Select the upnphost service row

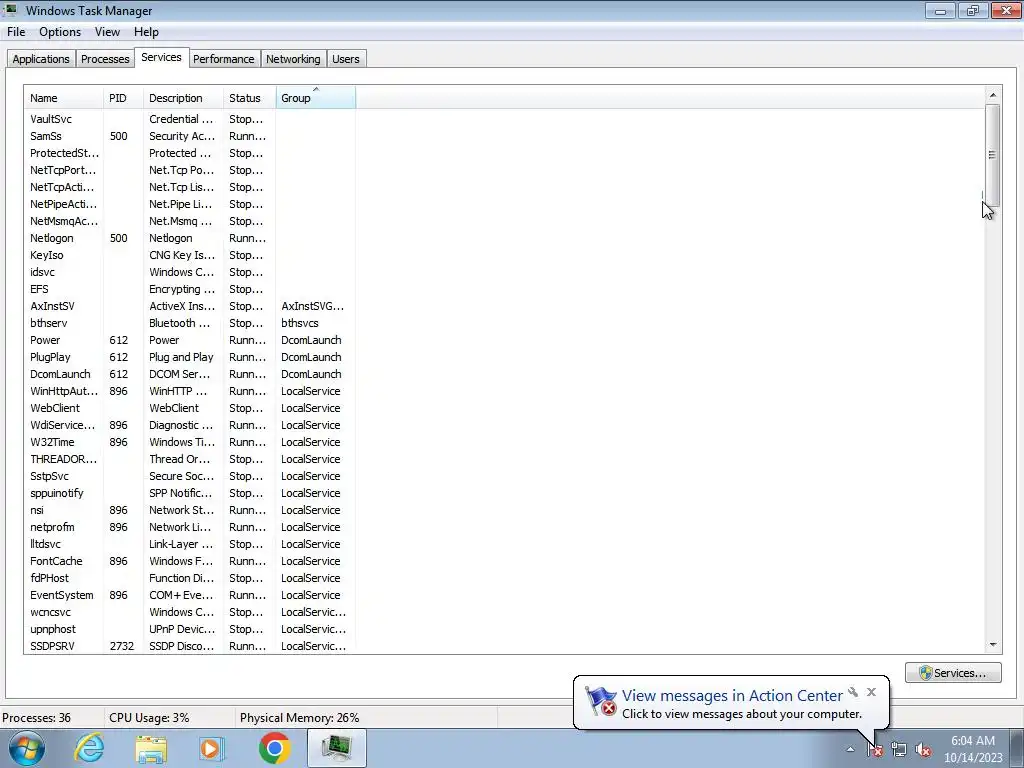189,628
